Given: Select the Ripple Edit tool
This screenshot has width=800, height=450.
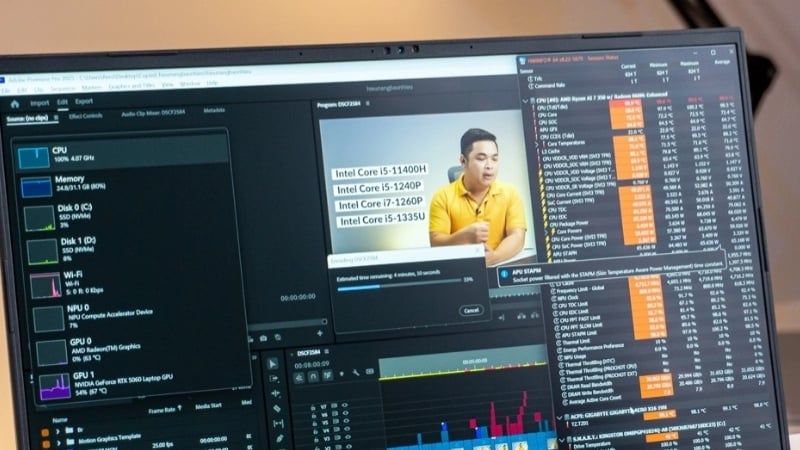Looking at the screenshot, I should [276, 393].
